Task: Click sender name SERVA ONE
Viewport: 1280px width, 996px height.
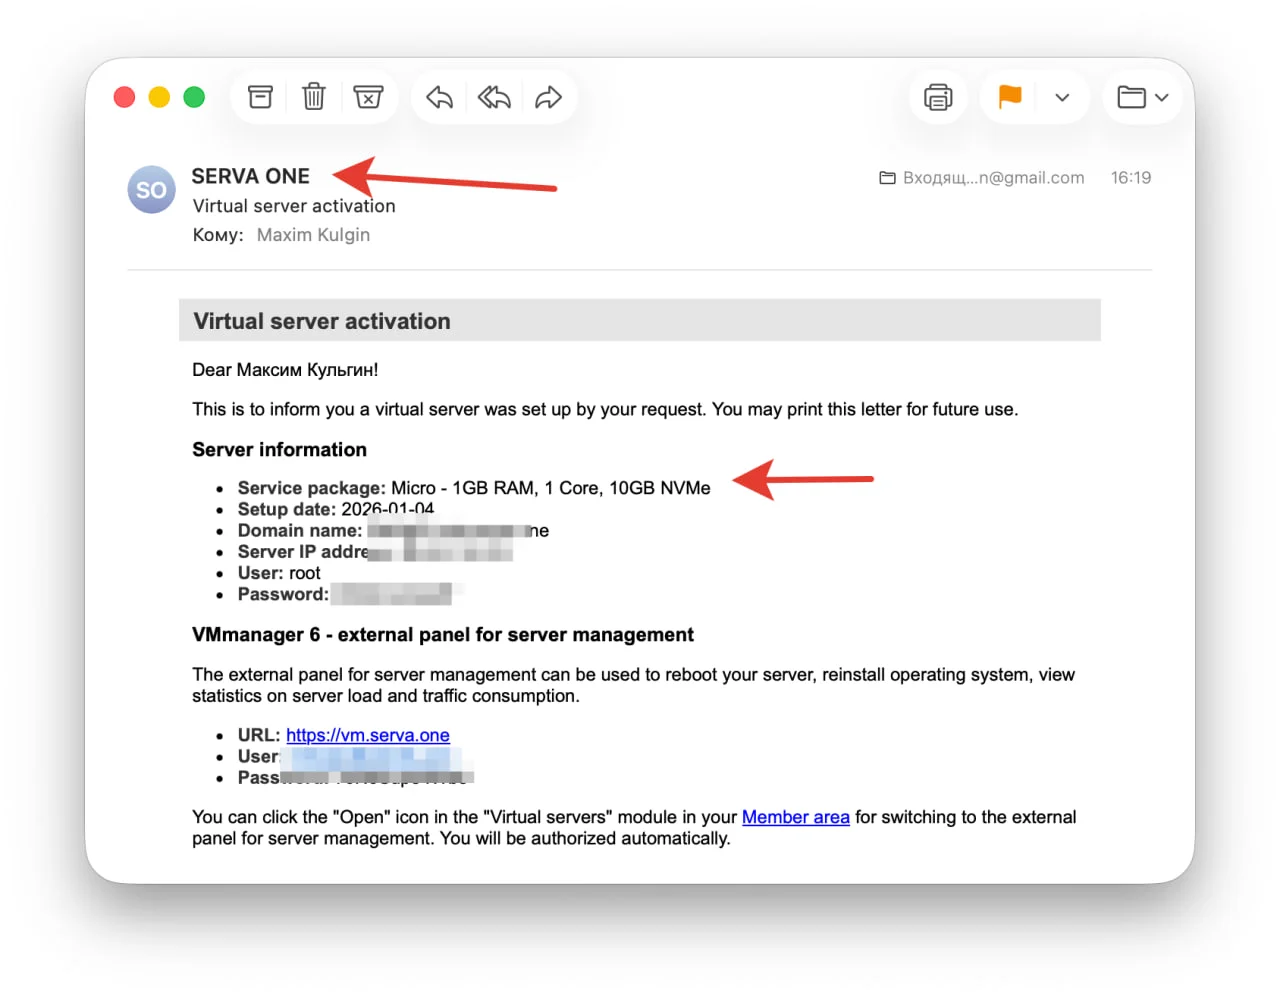Action: coord(250,176)
